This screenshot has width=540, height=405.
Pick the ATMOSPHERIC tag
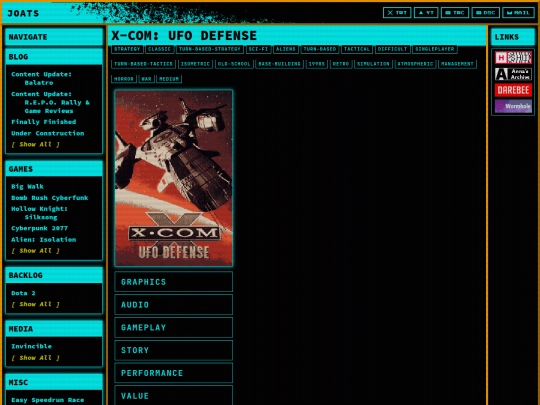pos(415,64)
